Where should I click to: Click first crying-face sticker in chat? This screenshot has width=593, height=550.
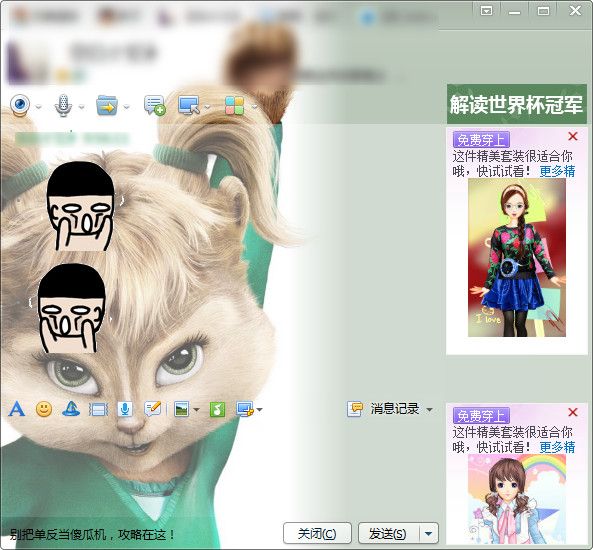click(80, 207)
